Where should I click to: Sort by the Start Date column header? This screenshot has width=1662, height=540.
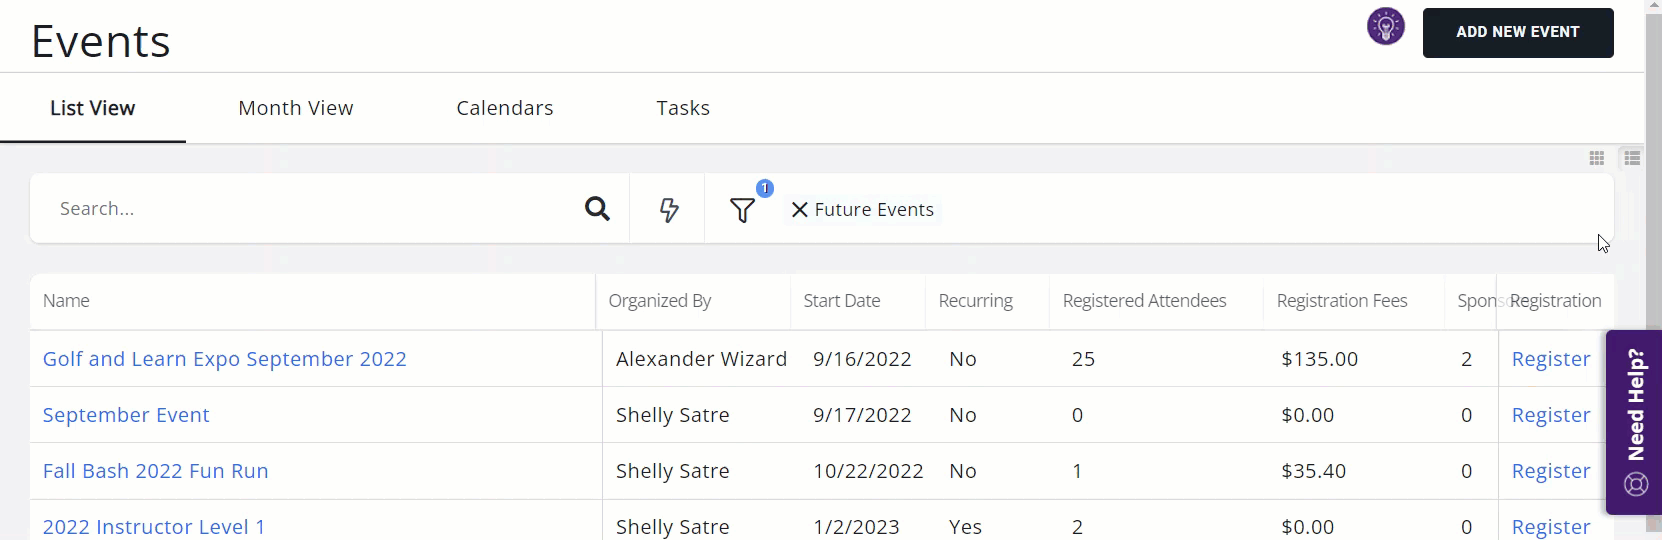pos(841,301)
